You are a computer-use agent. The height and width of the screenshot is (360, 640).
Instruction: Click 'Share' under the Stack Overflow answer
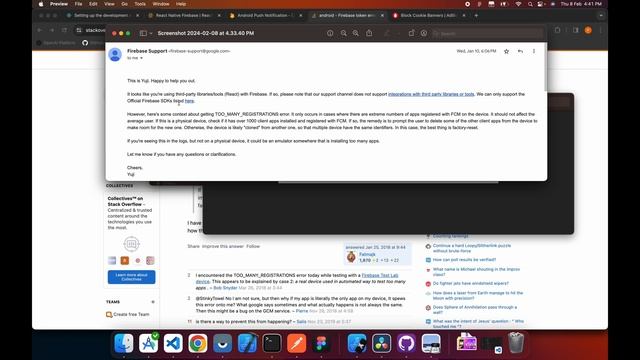click(x=193, y=247)
